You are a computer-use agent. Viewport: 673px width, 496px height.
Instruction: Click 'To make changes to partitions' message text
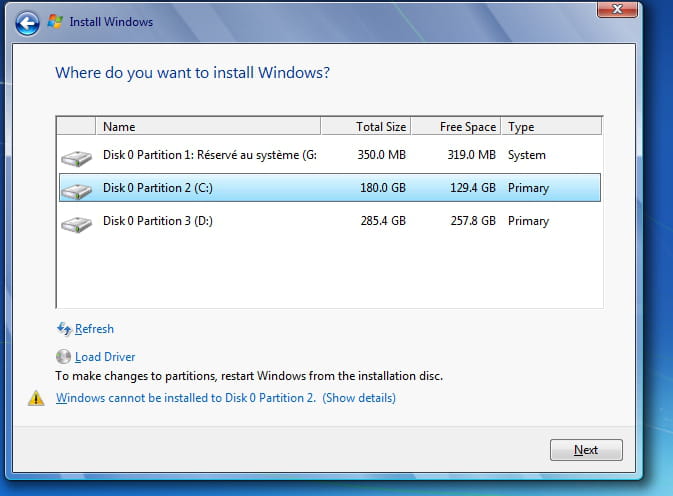pyautogui.click(x=249, y=376)
